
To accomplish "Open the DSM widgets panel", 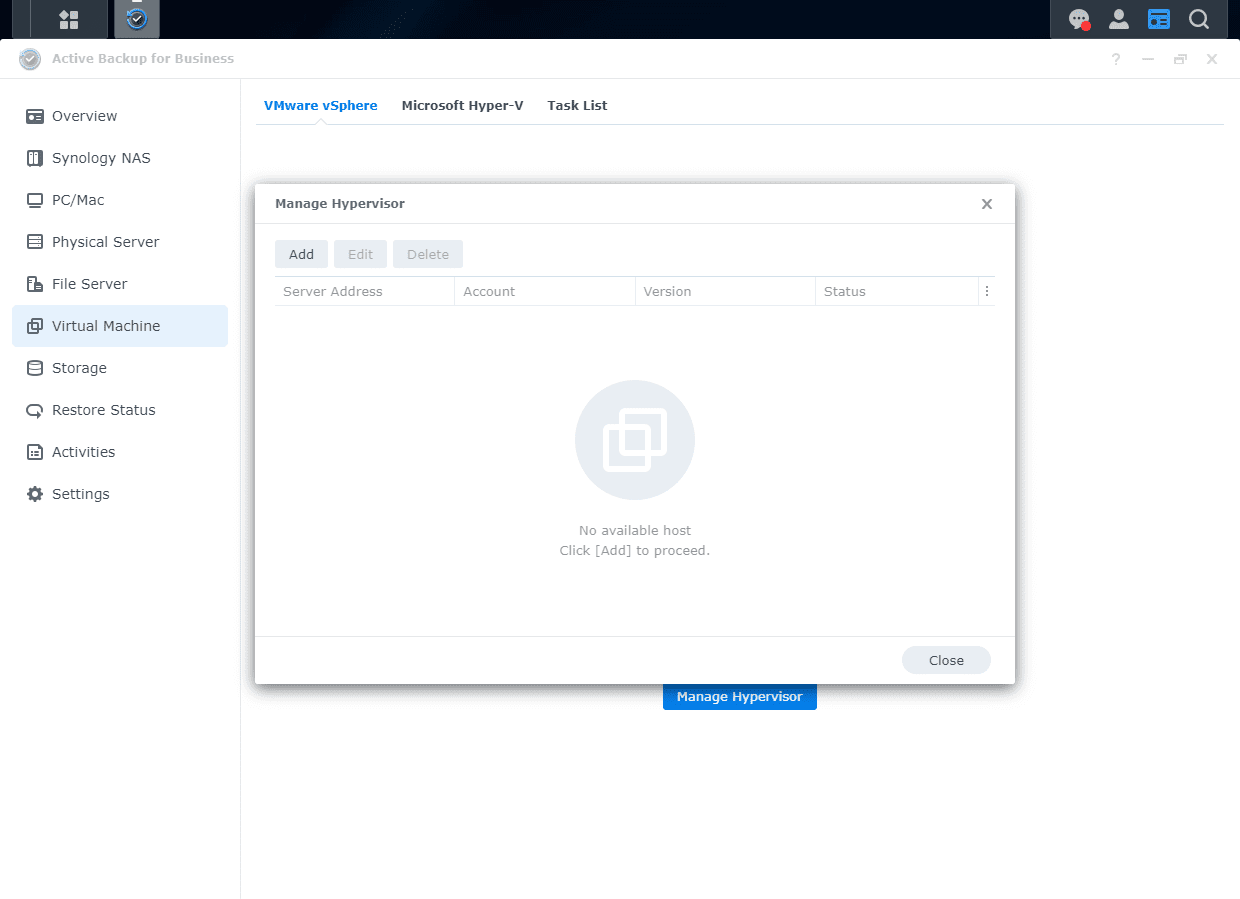I will coord(1158,19).
